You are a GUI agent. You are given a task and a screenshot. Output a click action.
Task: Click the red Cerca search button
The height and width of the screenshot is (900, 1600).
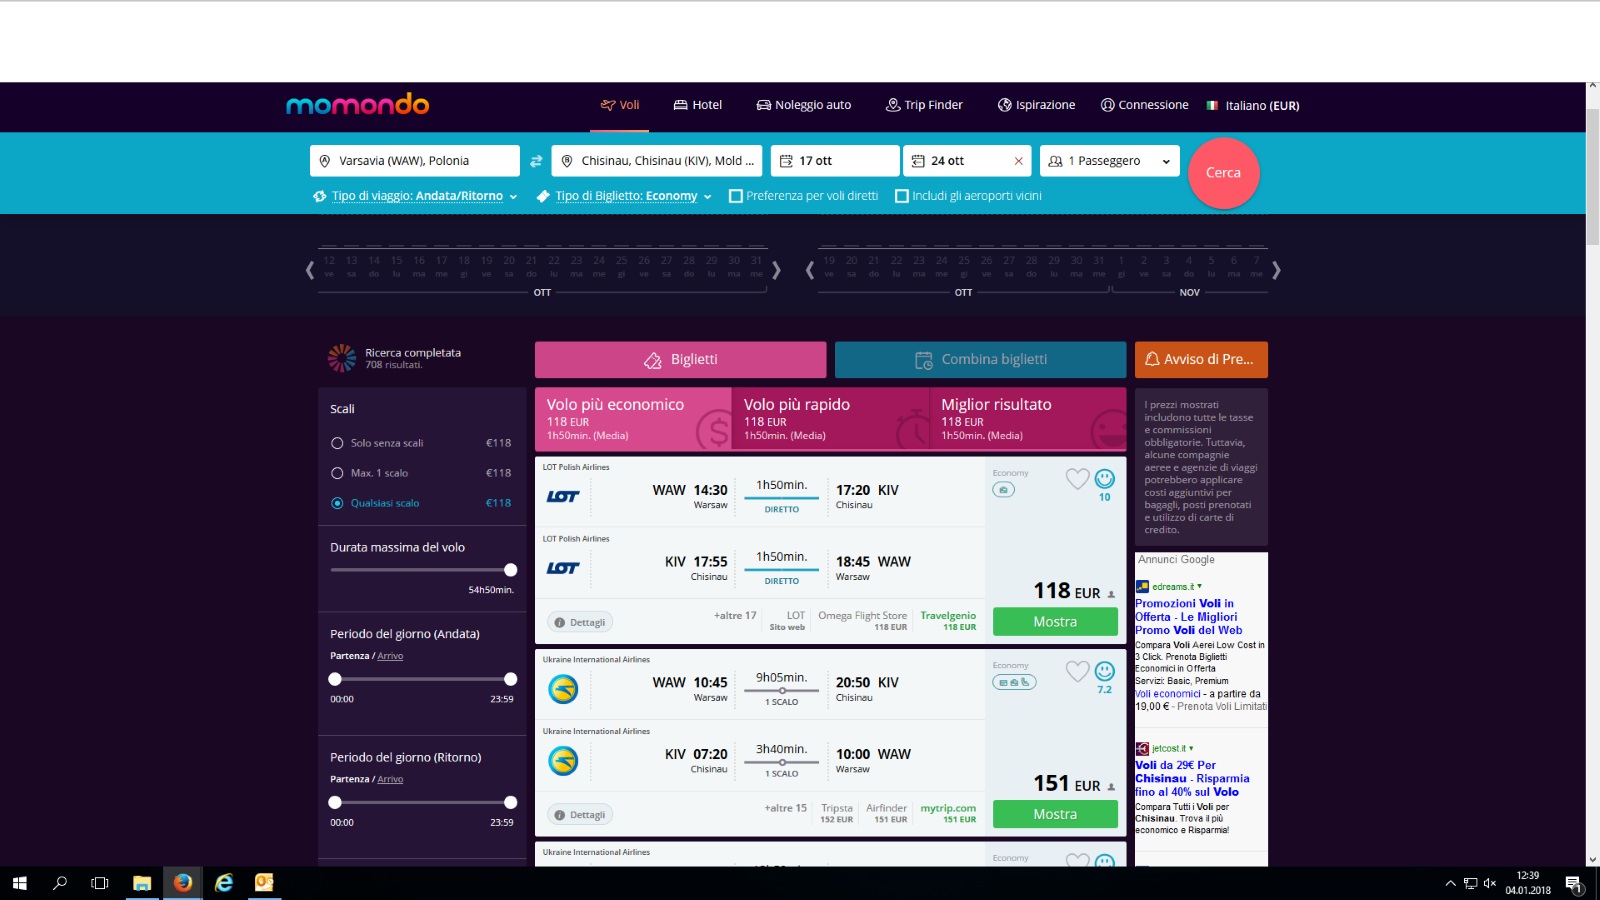(1223, 173)
